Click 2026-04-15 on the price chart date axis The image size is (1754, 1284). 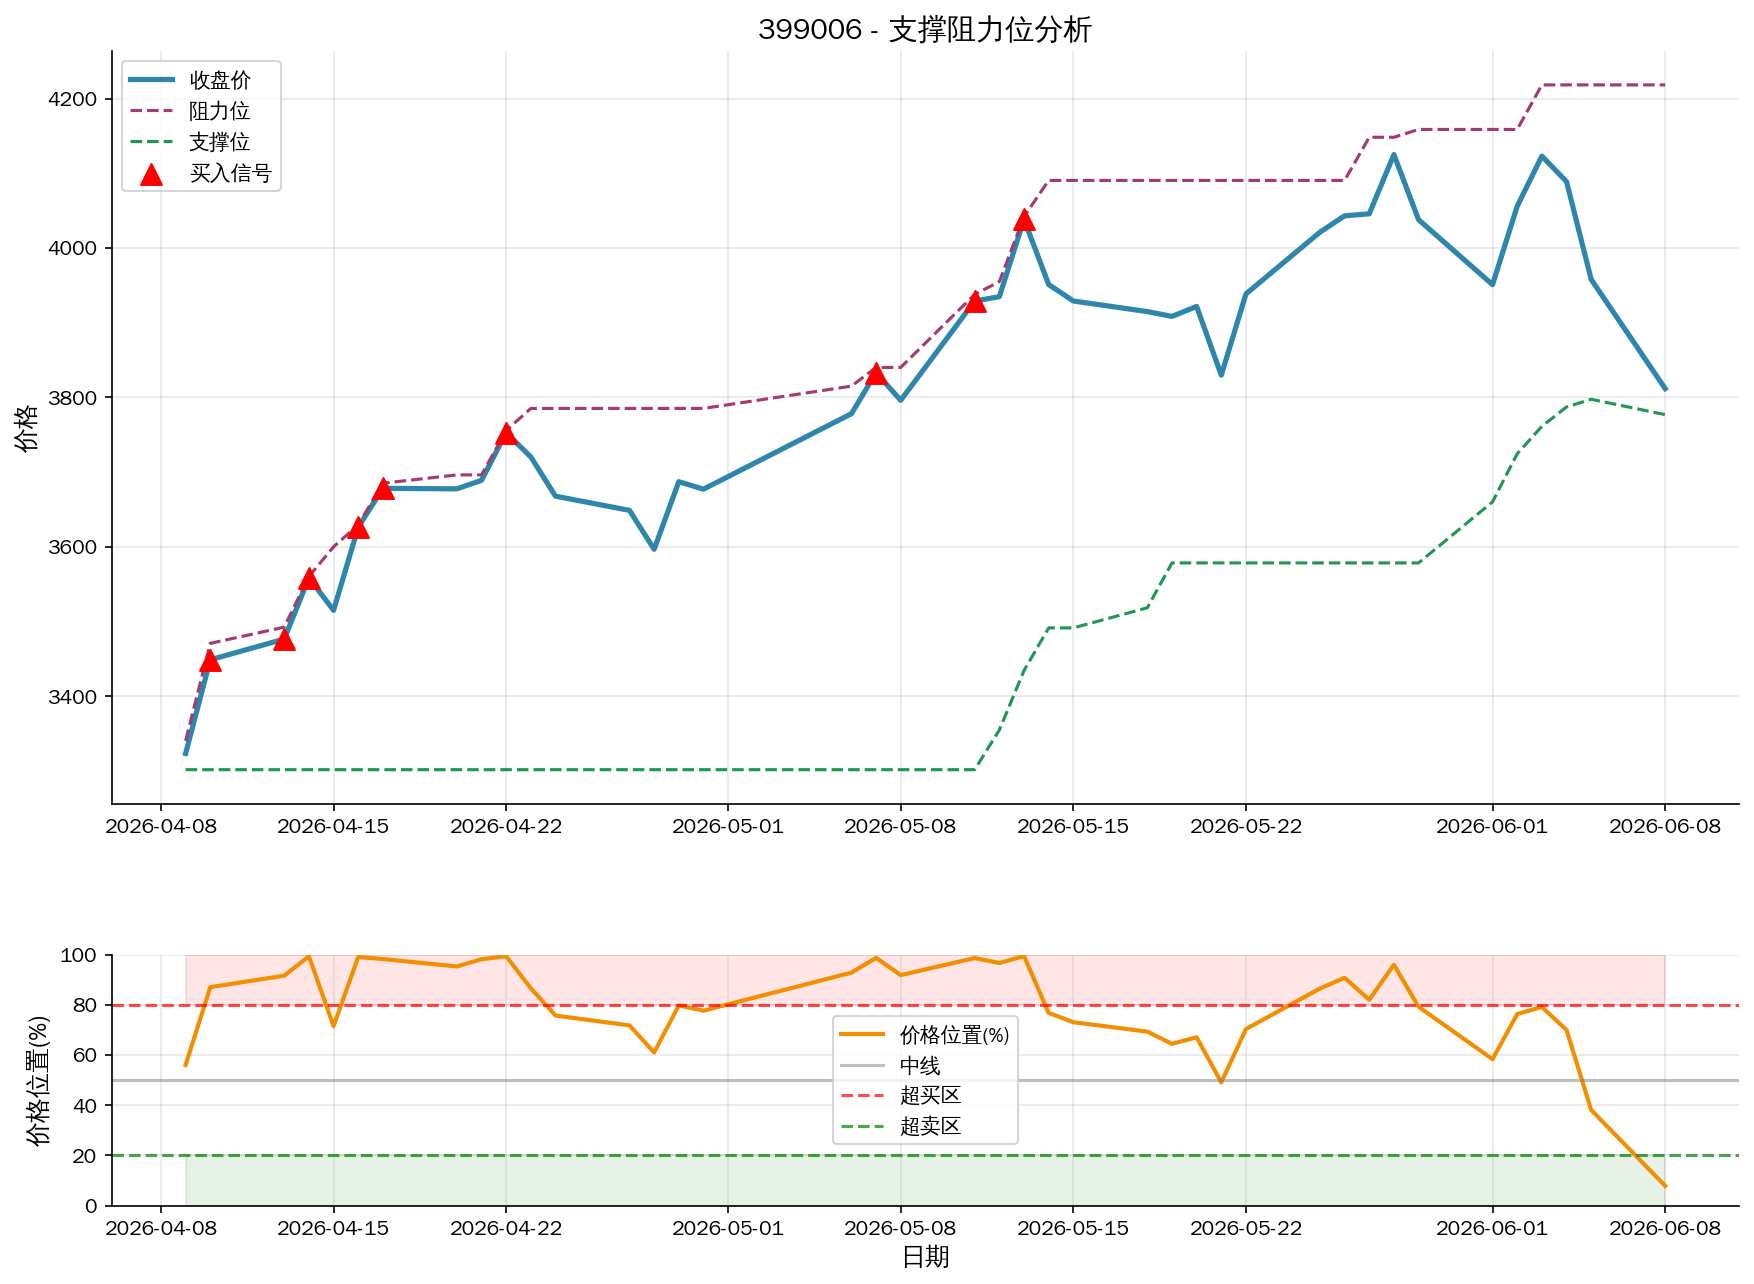click(333, 827)
